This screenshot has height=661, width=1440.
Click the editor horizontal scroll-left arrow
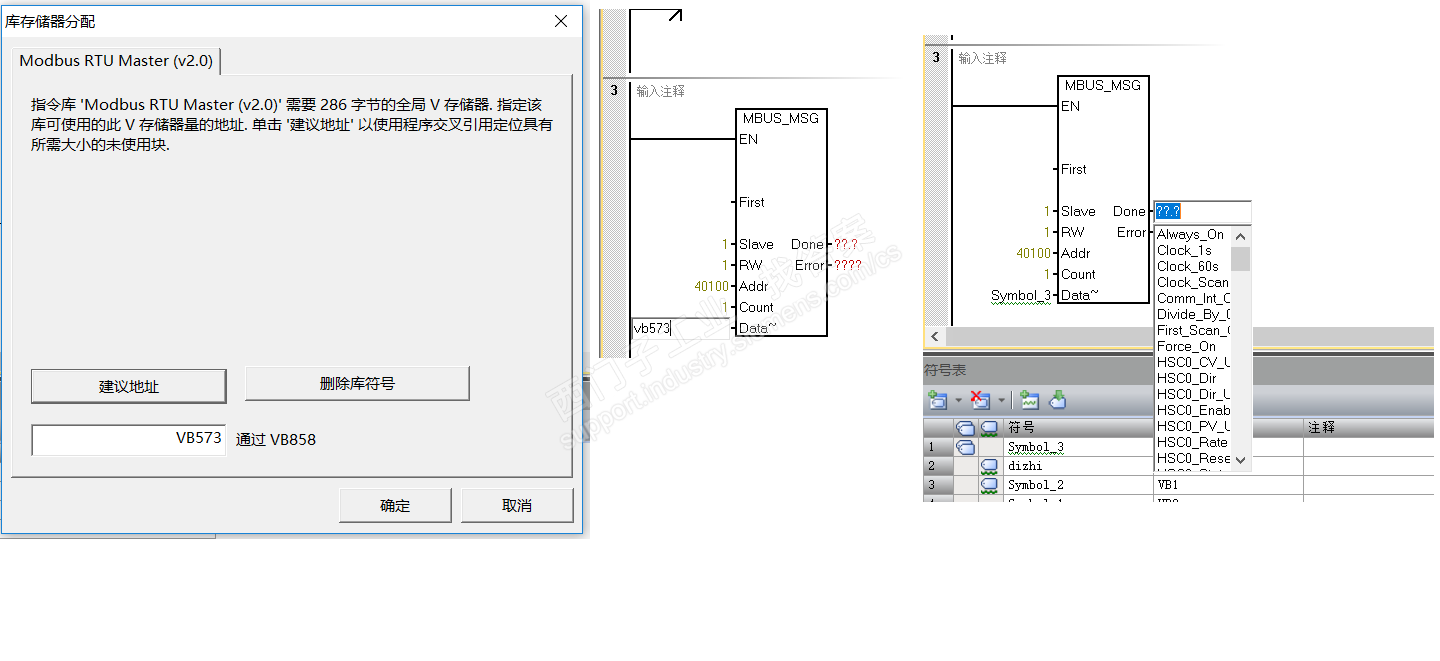tap(935, 337)
